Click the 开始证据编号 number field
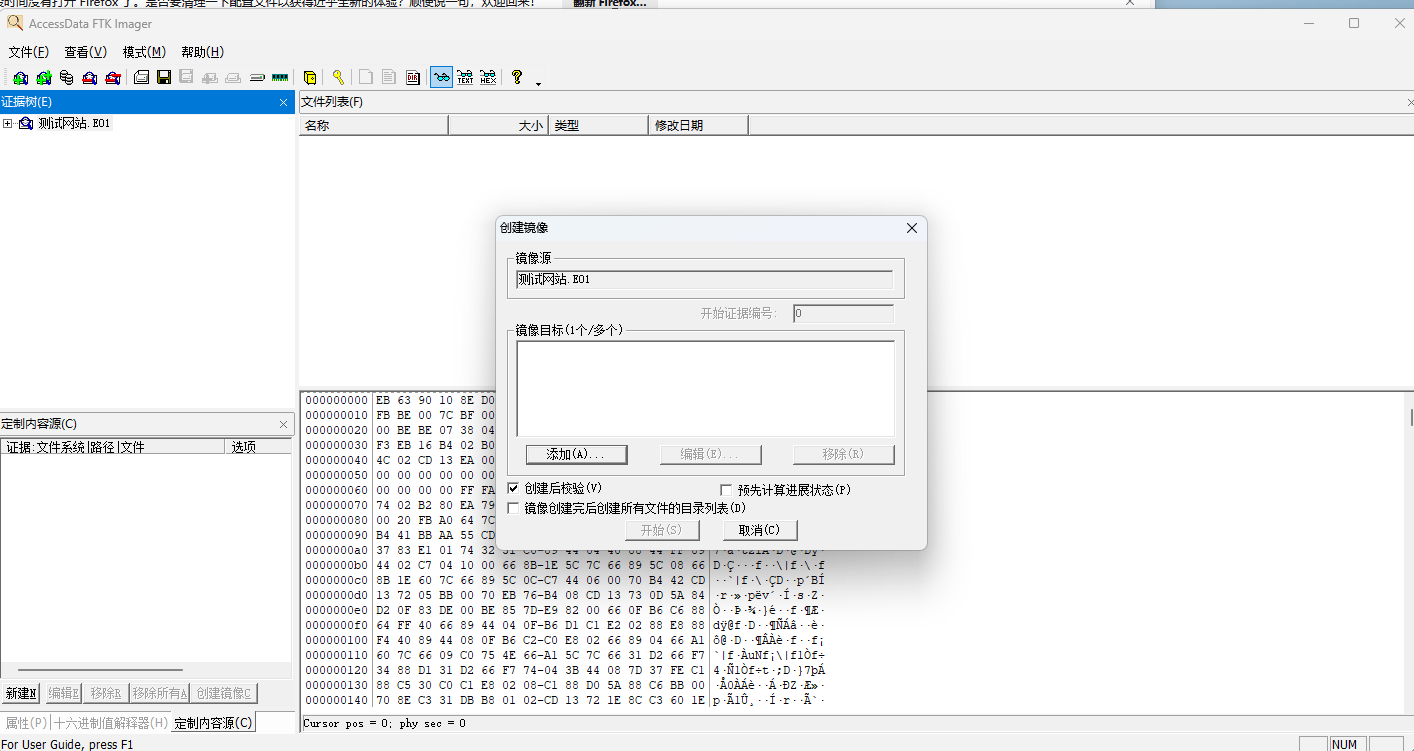 843,314
